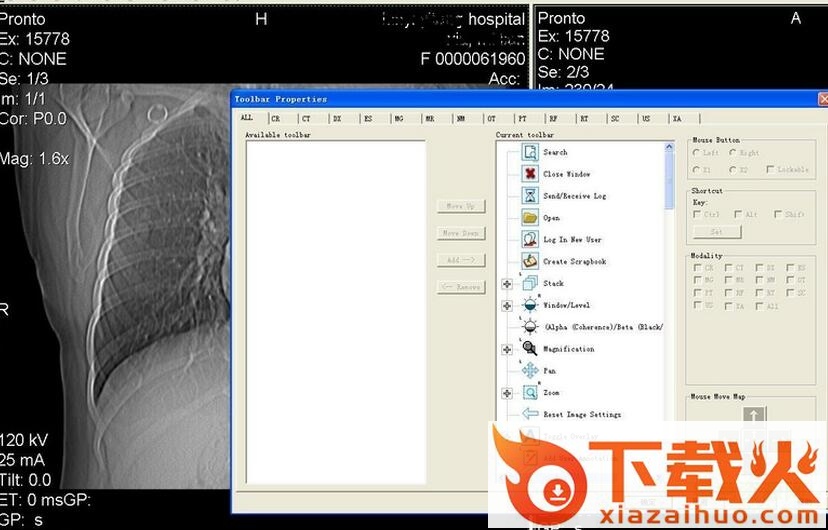Viewport: 828px width, 530px height.
Task: Select the Search tool icon
Action: (x=530, y=152)
